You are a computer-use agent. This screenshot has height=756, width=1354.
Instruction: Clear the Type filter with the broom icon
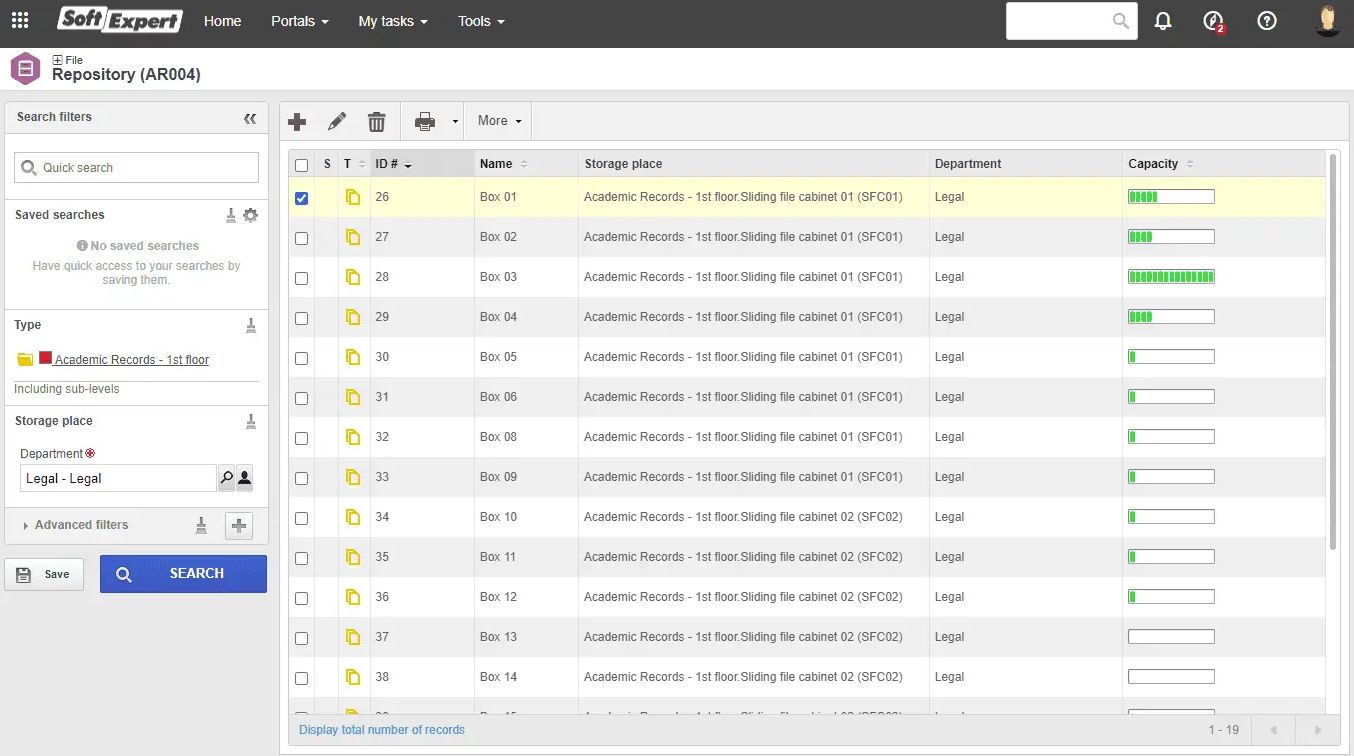tap(251, 324)
